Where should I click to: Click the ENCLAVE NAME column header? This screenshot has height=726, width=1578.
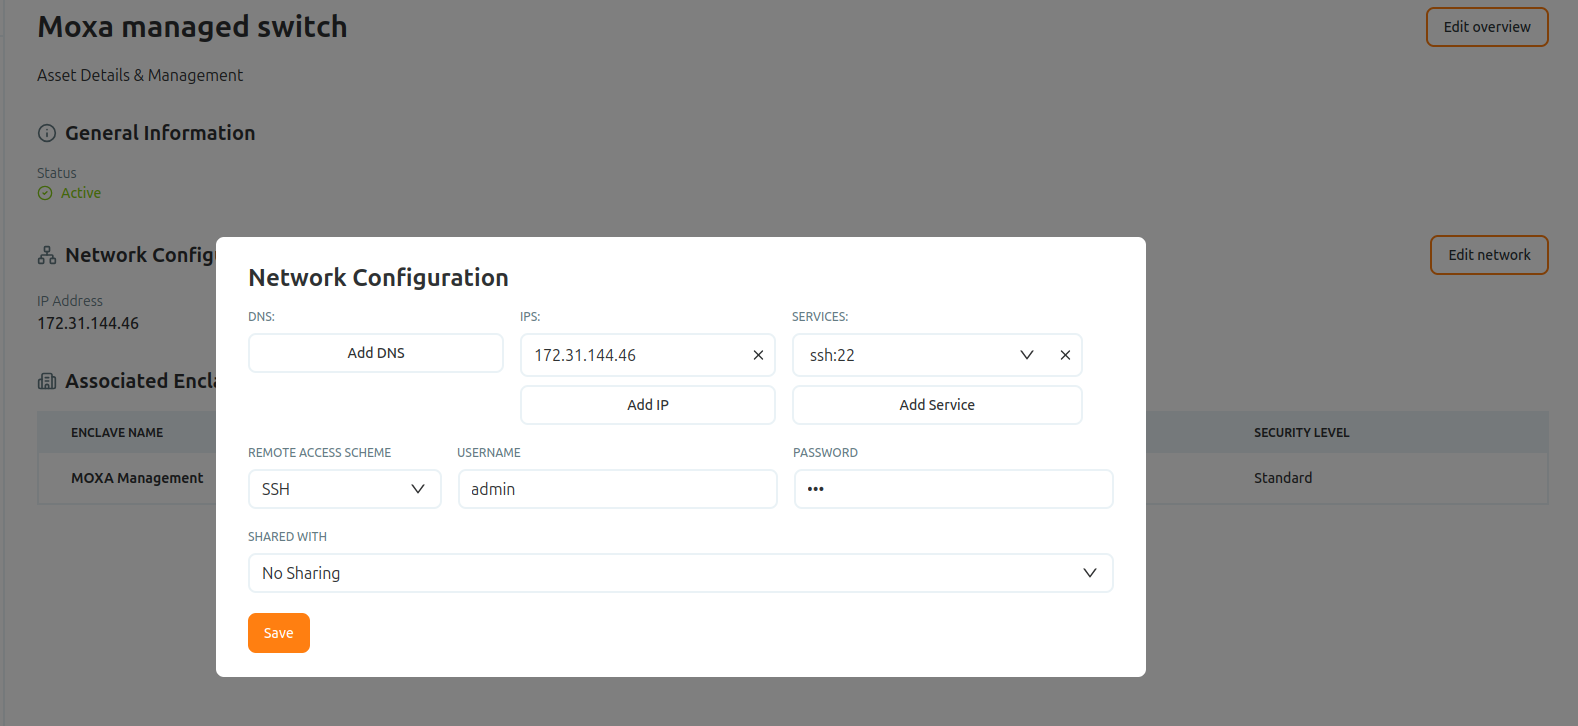pyautogui.click(x=117, y=433)
